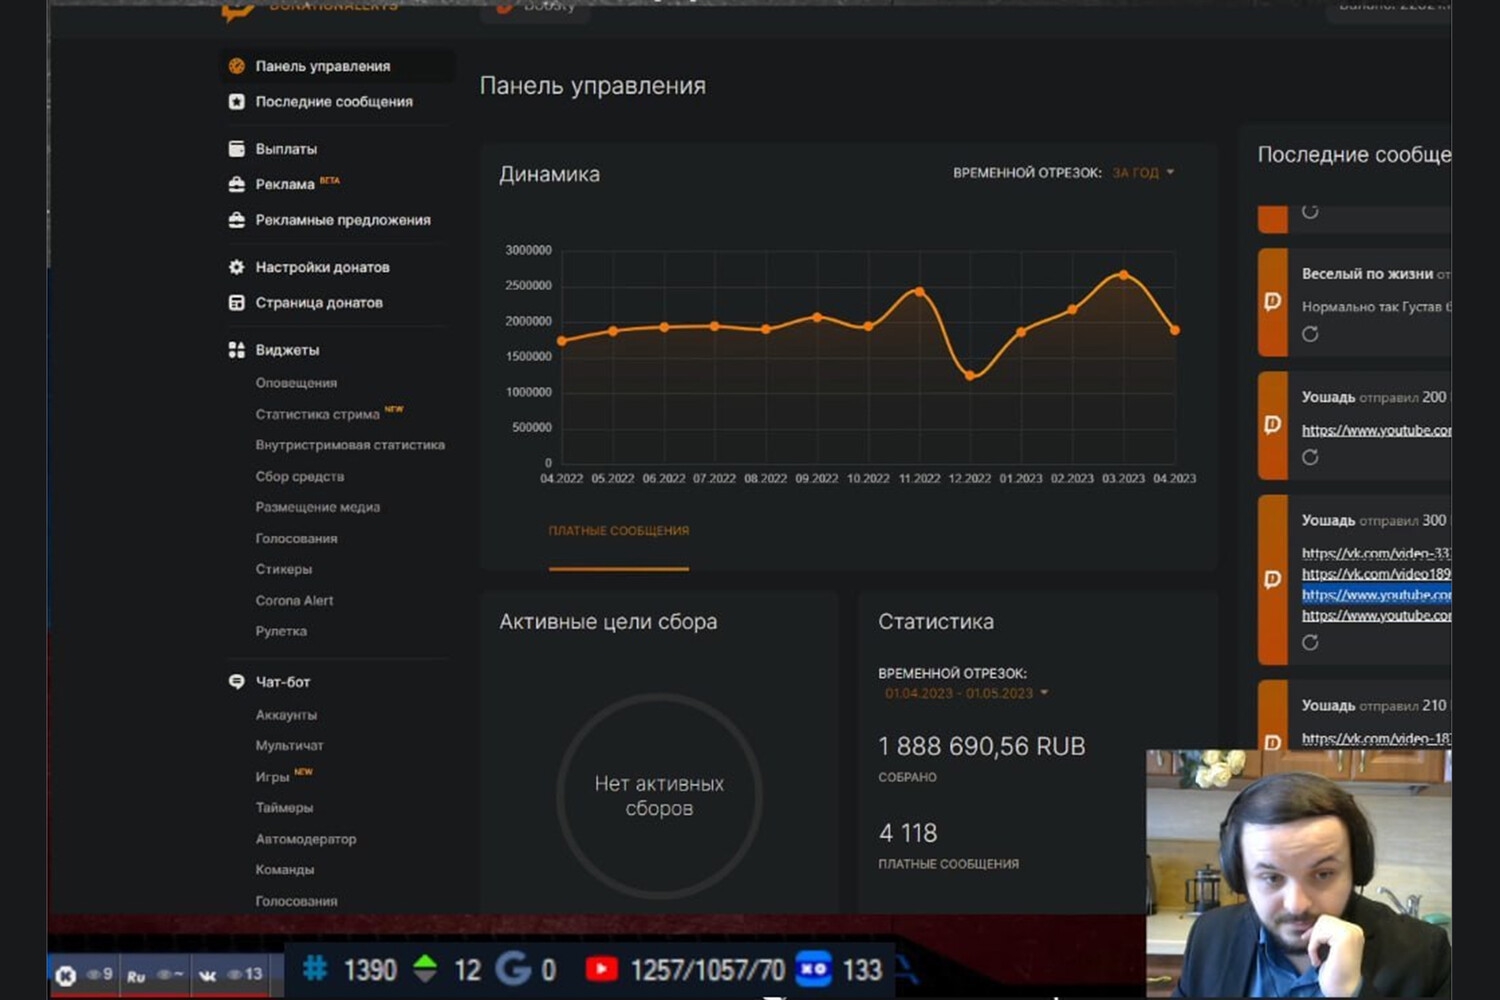Open Corona Alert widget
This screenshot has width=1500, height=1000.
(x=294, y=600)
